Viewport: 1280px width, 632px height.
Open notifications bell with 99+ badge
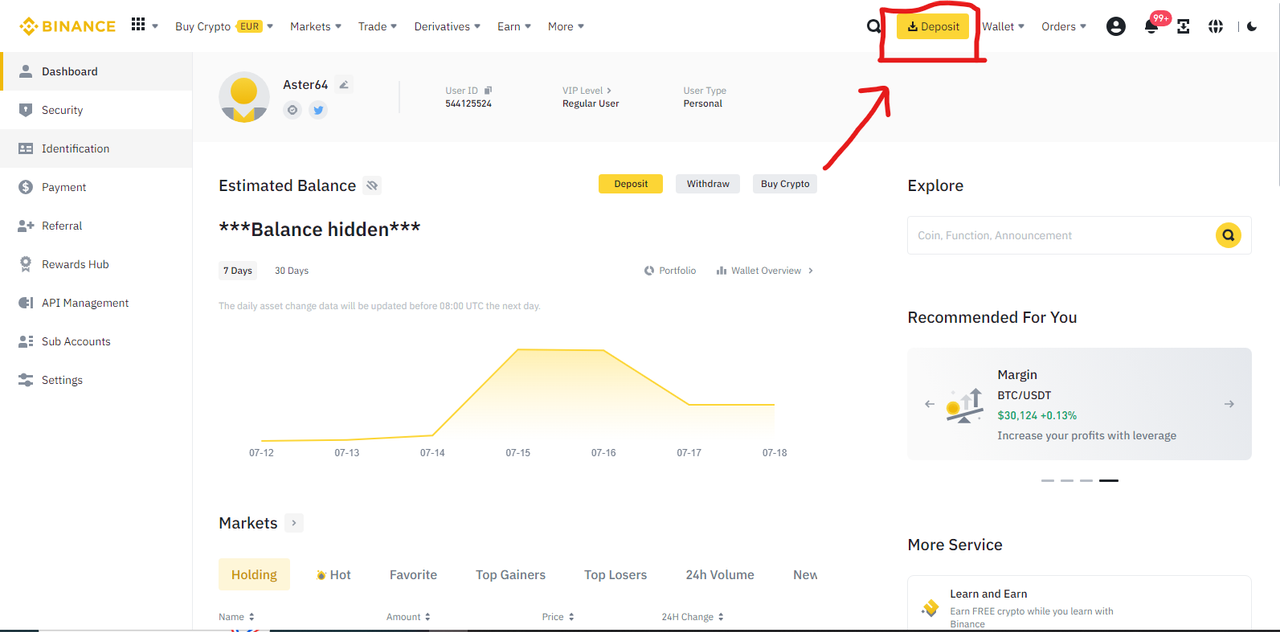tap(1152, 26)
